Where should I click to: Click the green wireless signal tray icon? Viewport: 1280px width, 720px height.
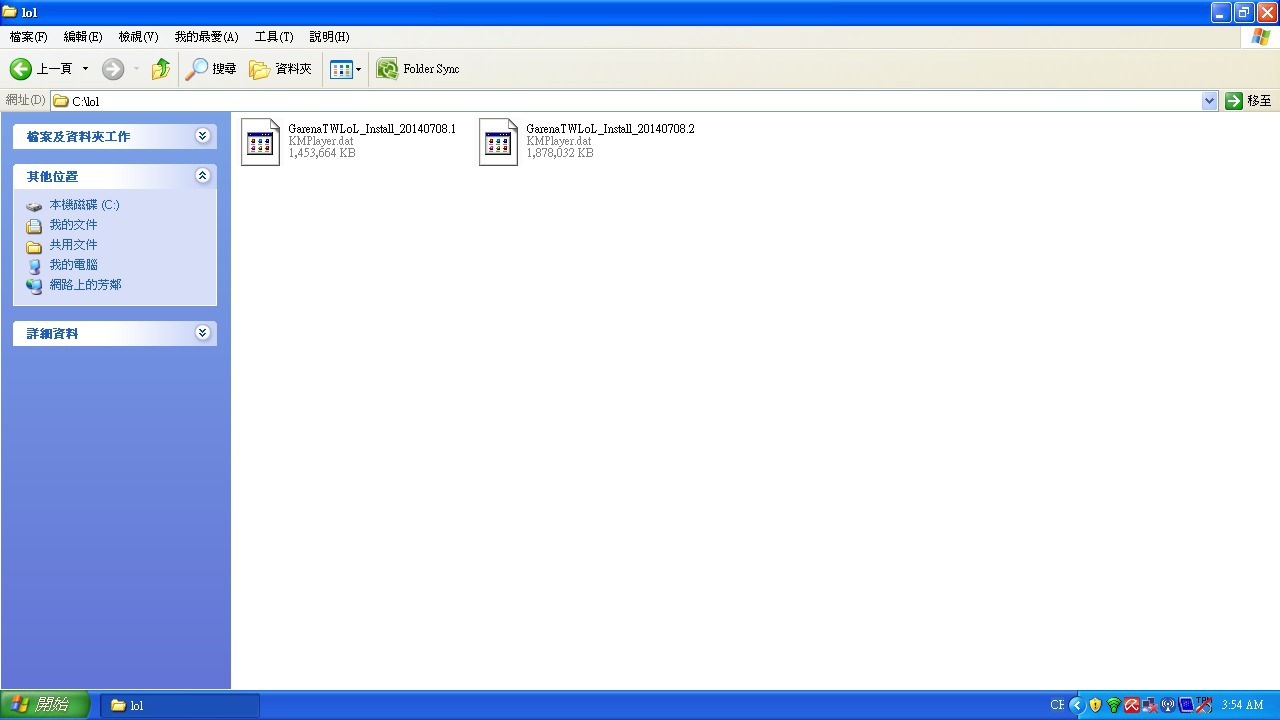[1113, 705]
